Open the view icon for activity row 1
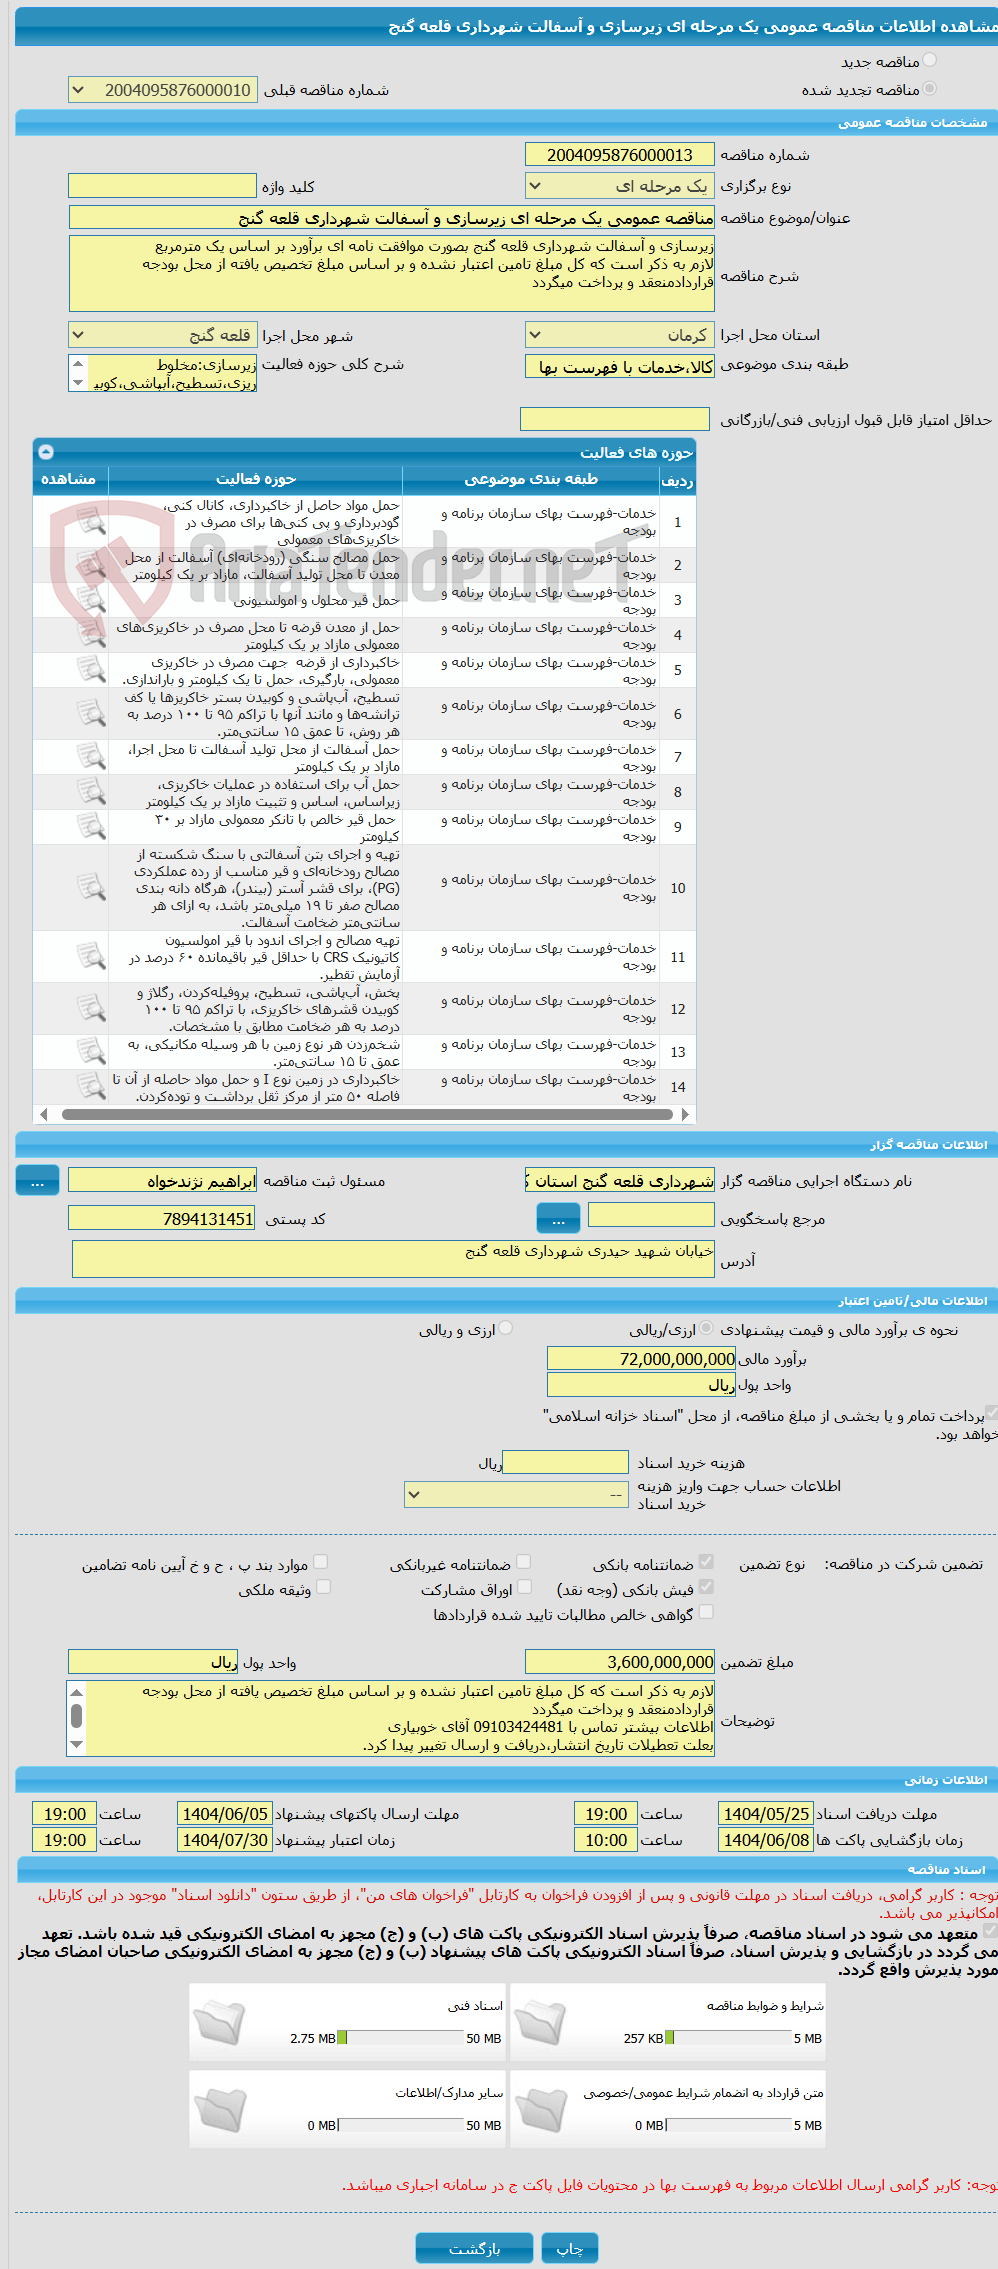This screenshot has height=2269, width=998. (x=91, y=521)
